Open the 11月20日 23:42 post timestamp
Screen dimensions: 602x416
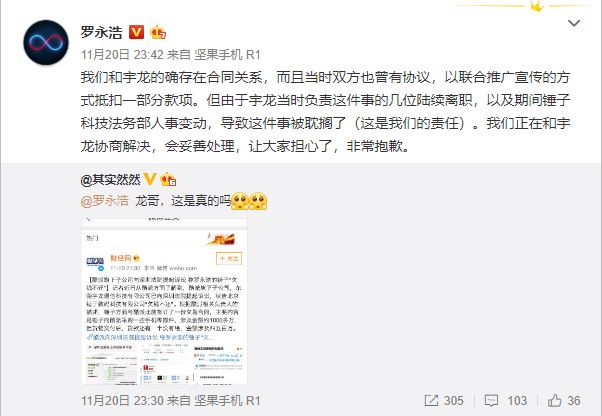[122, 54]
